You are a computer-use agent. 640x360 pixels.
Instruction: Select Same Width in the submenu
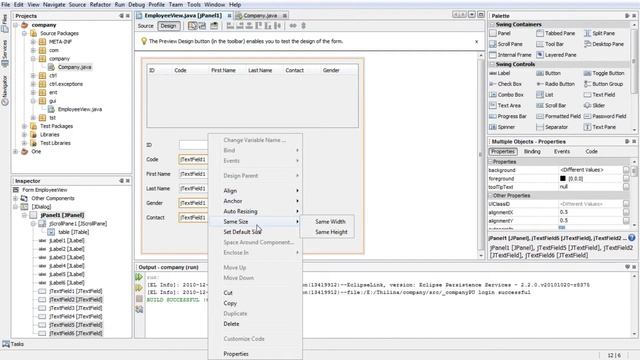(x=330, y=222)
